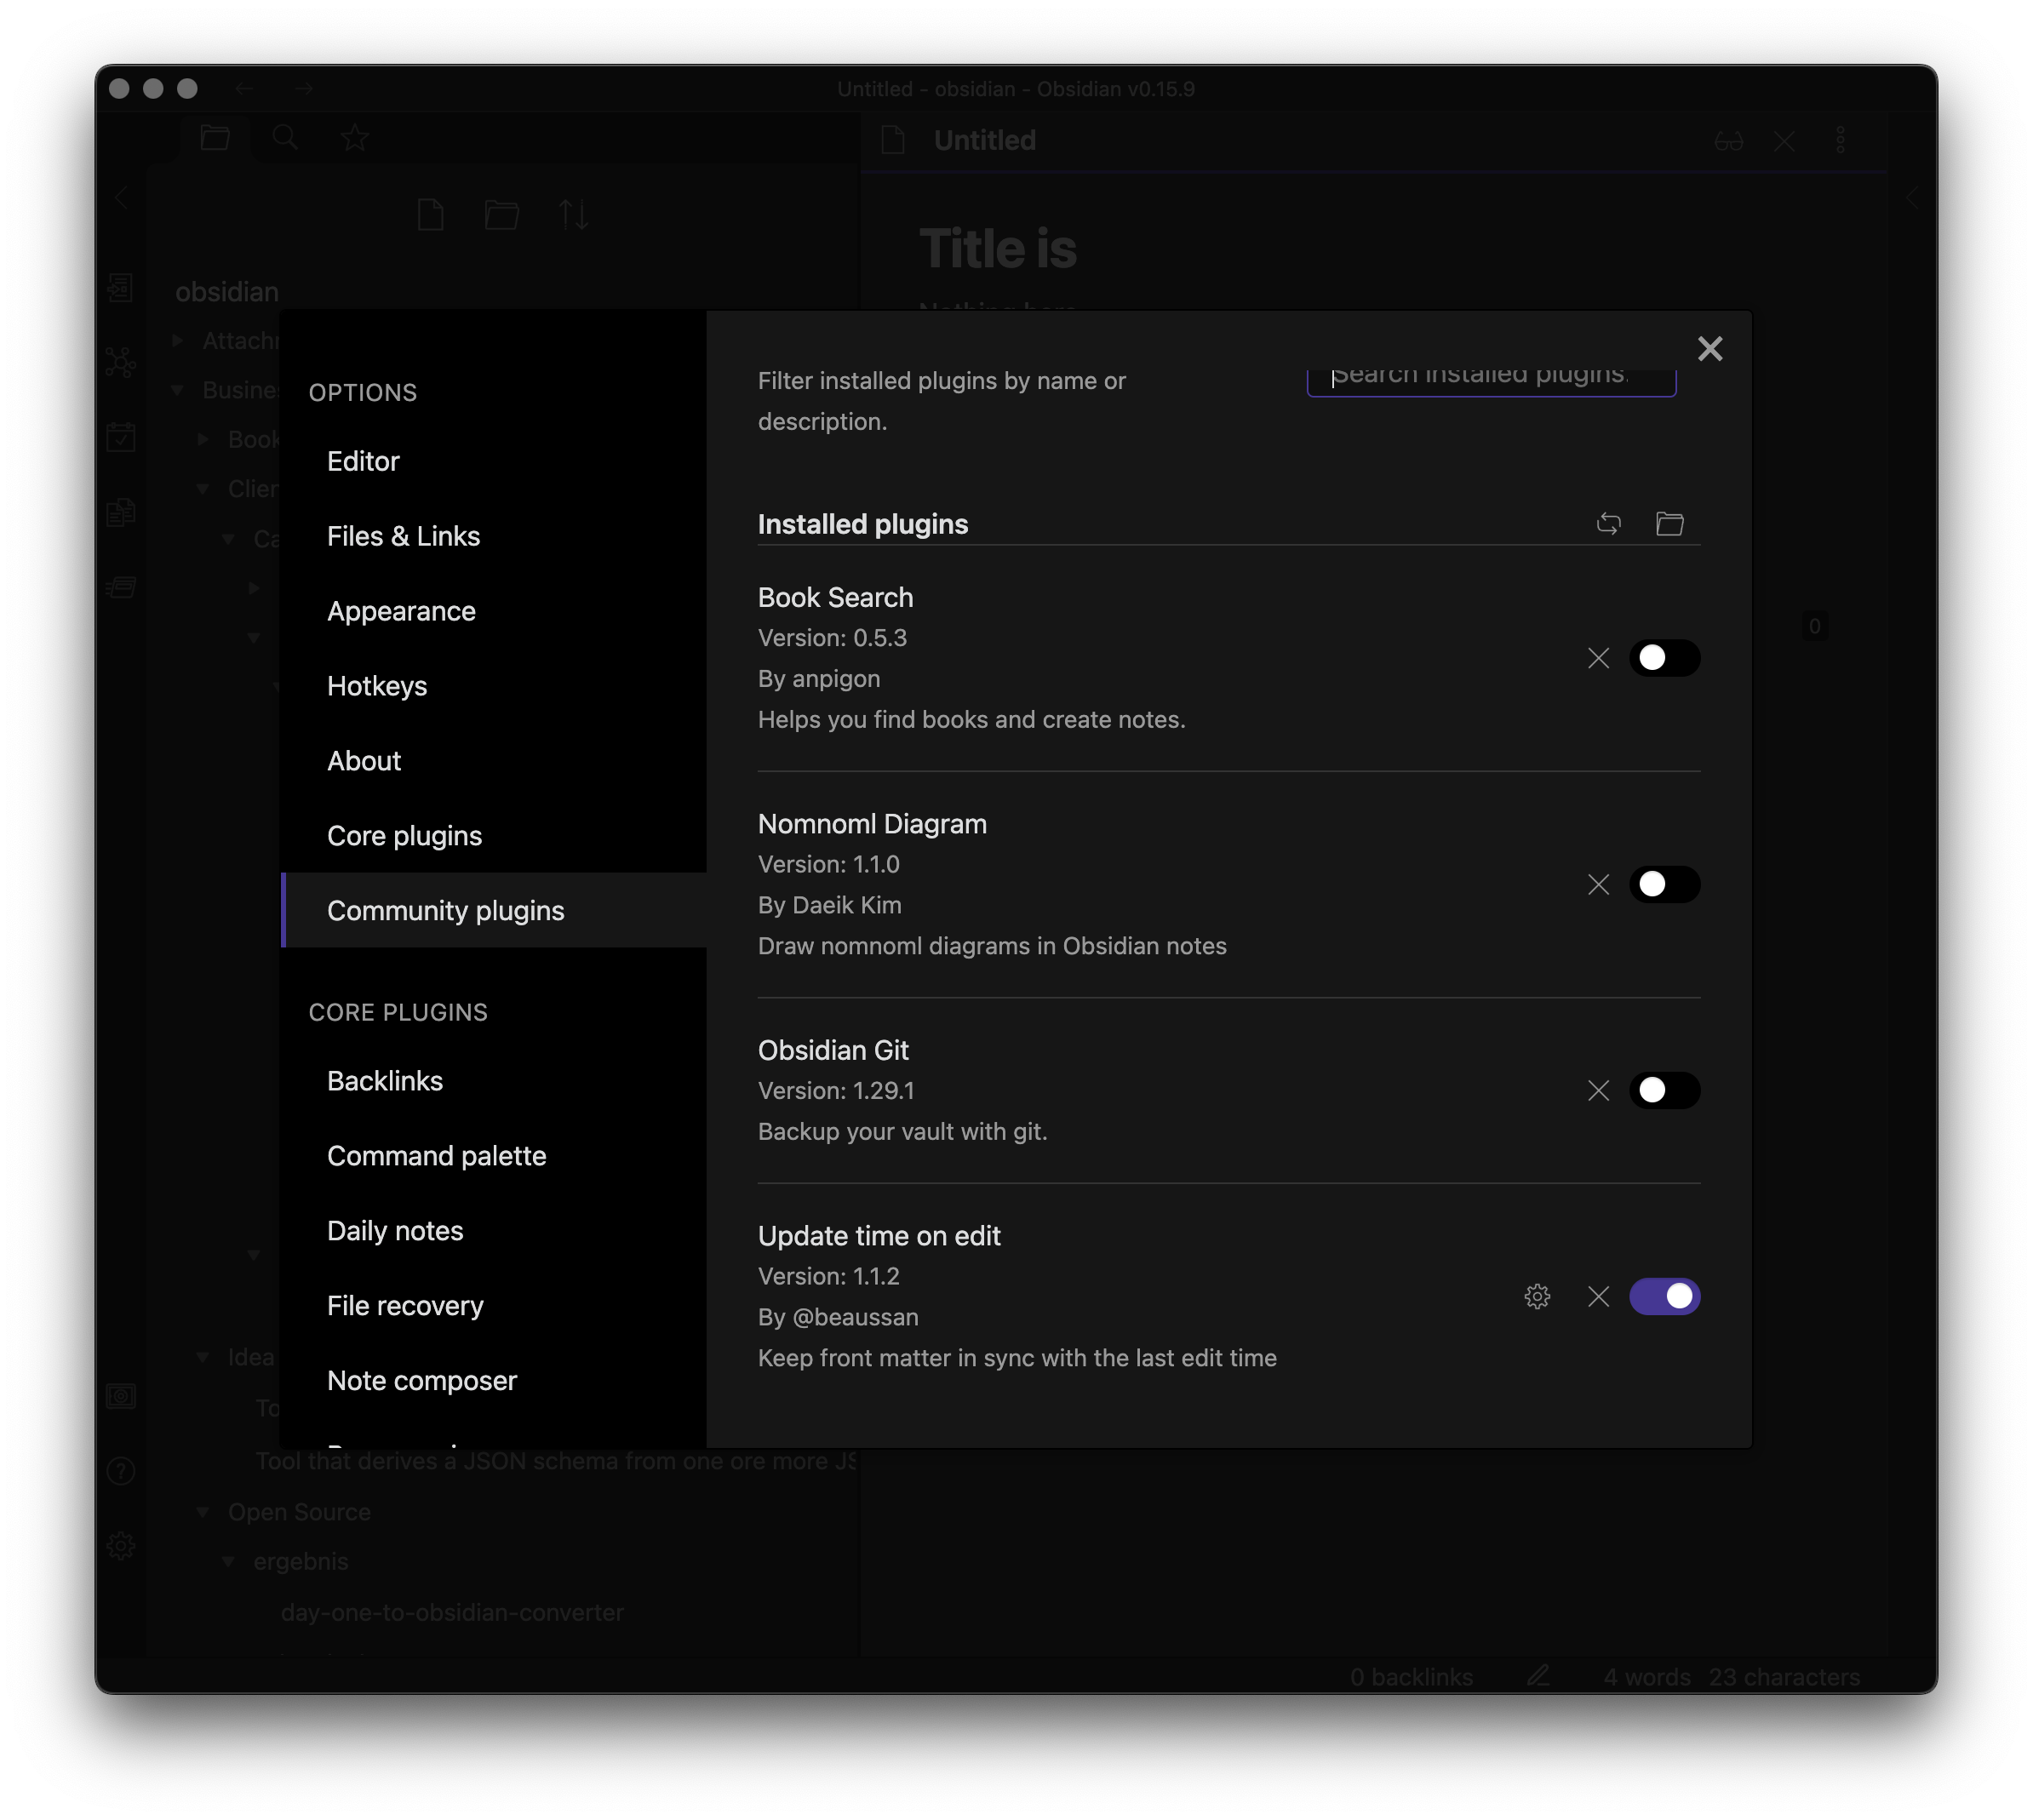
Task: Uninstall the Book Search plugin
Action: (1598, 658)
